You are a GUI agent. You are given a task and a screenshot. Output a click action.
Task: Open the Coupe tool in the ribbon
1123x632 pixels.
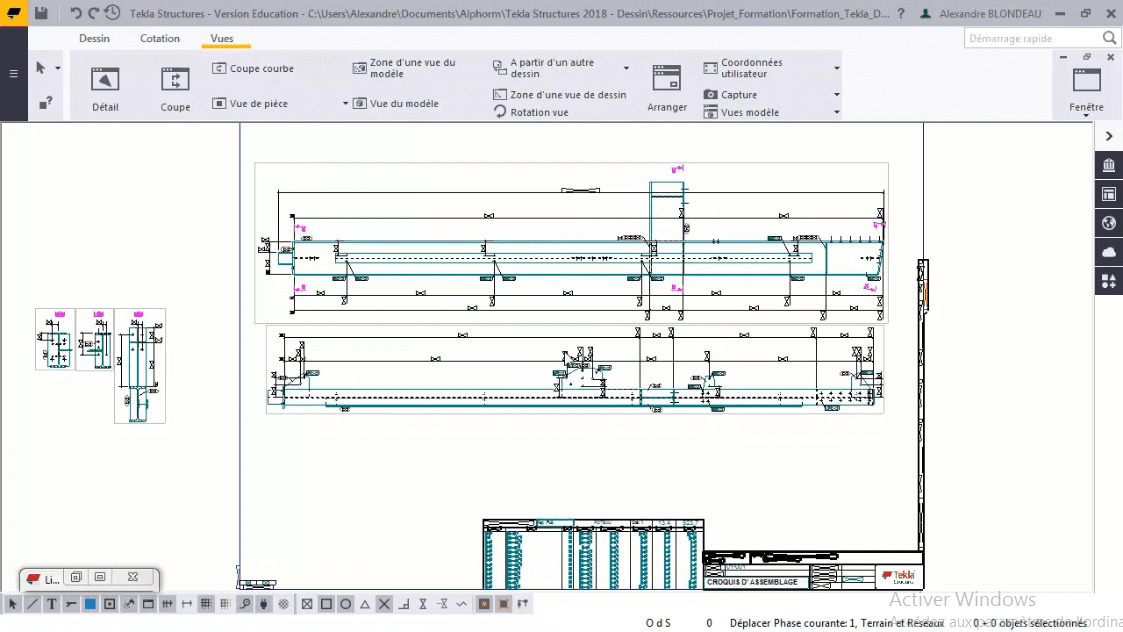point(175,85)
